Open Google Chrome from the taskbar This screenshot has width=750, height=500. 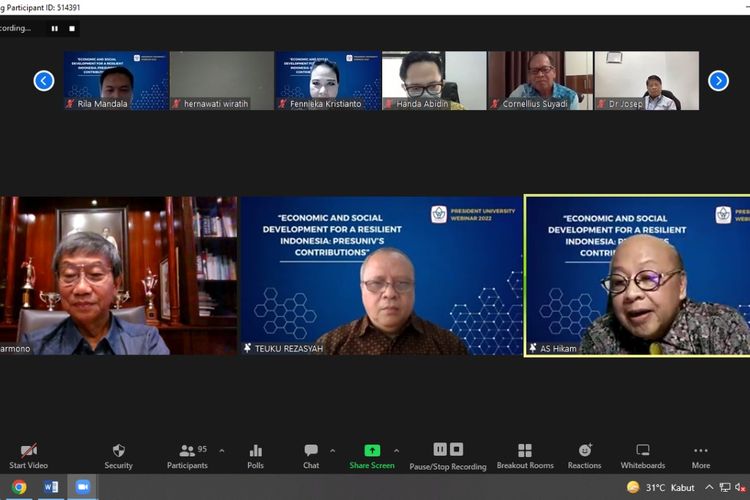click(19, 487)
